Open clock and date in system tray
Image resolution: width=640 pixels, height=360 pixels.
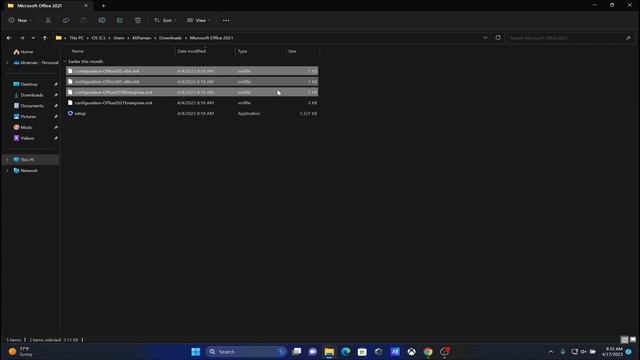click(613, 352)
